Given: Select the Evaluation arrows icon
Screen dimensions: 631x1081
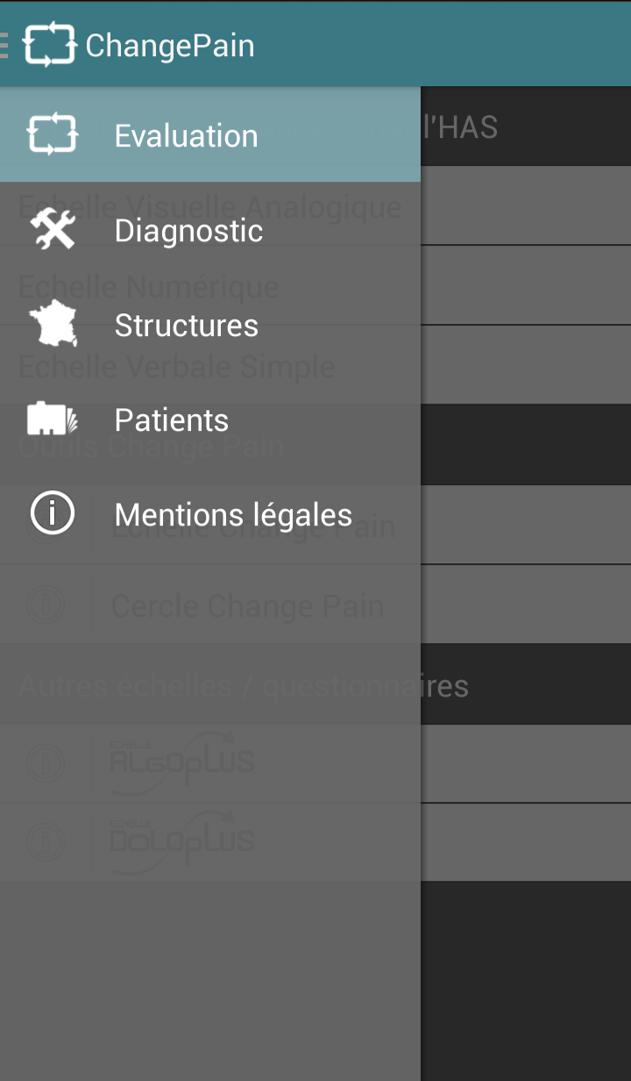Looking at the screenshot, I should click(x=53, y=135).
